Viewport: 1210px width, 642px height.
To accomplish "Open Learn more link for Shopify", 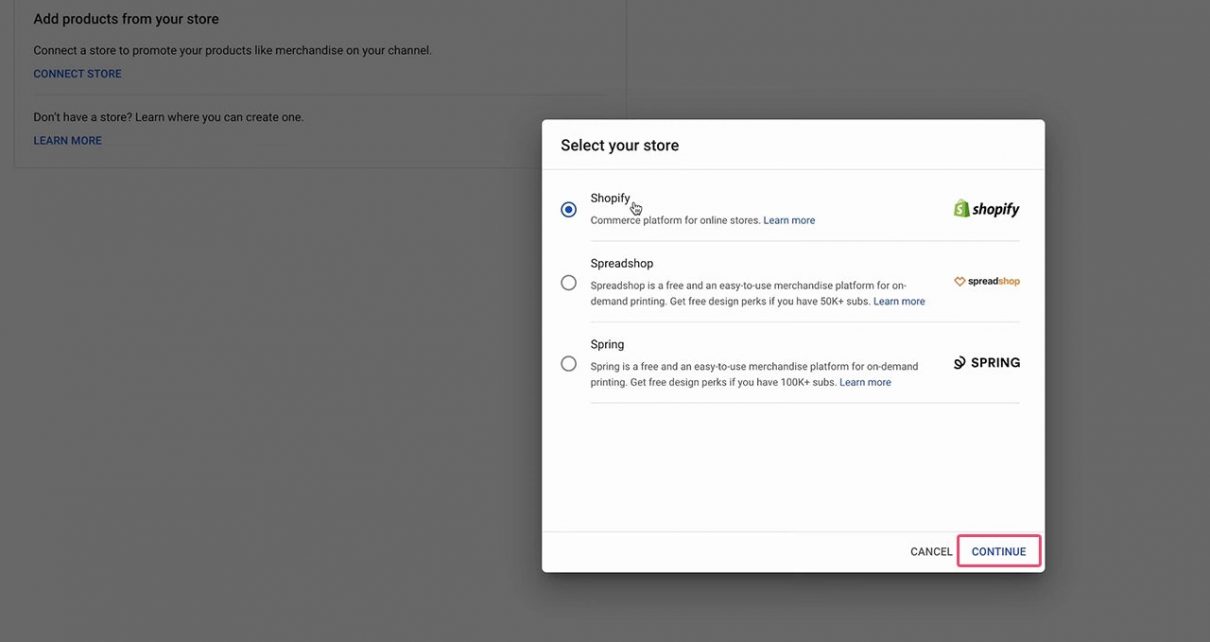I will tap(789, 220).
